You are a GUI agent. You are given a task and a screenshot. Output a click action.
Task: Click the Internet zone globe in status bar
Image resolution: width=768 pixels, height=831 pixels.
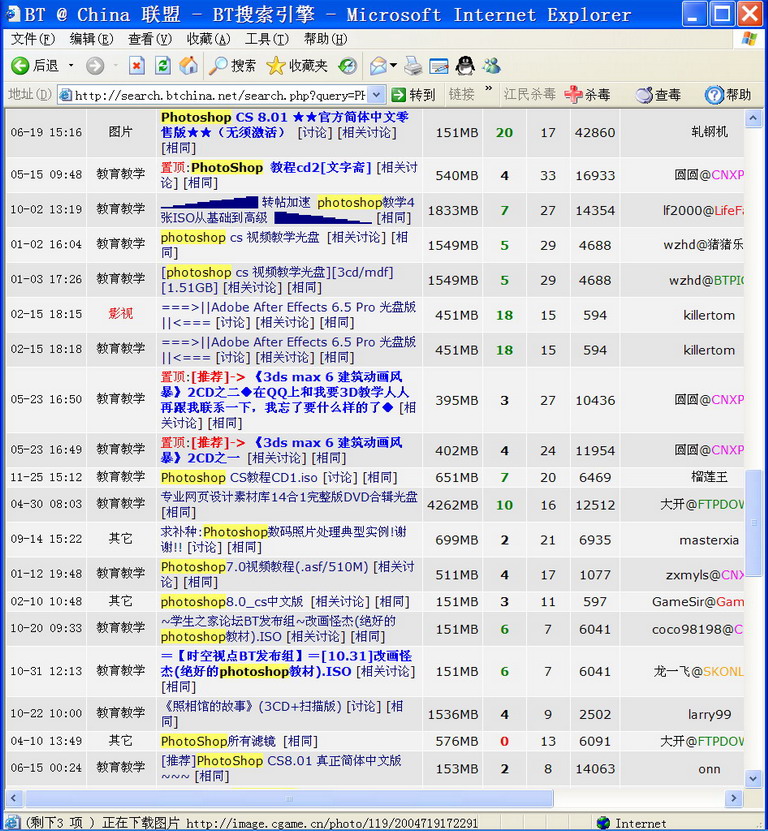coord(603,823)
